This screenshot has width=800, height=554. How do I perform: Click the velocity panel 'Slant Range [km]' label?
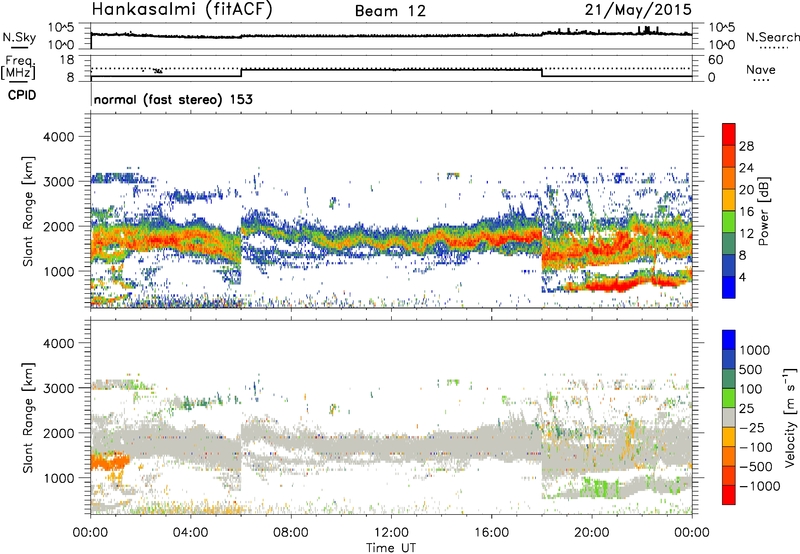pyautogui.click(x=28, y=417)
